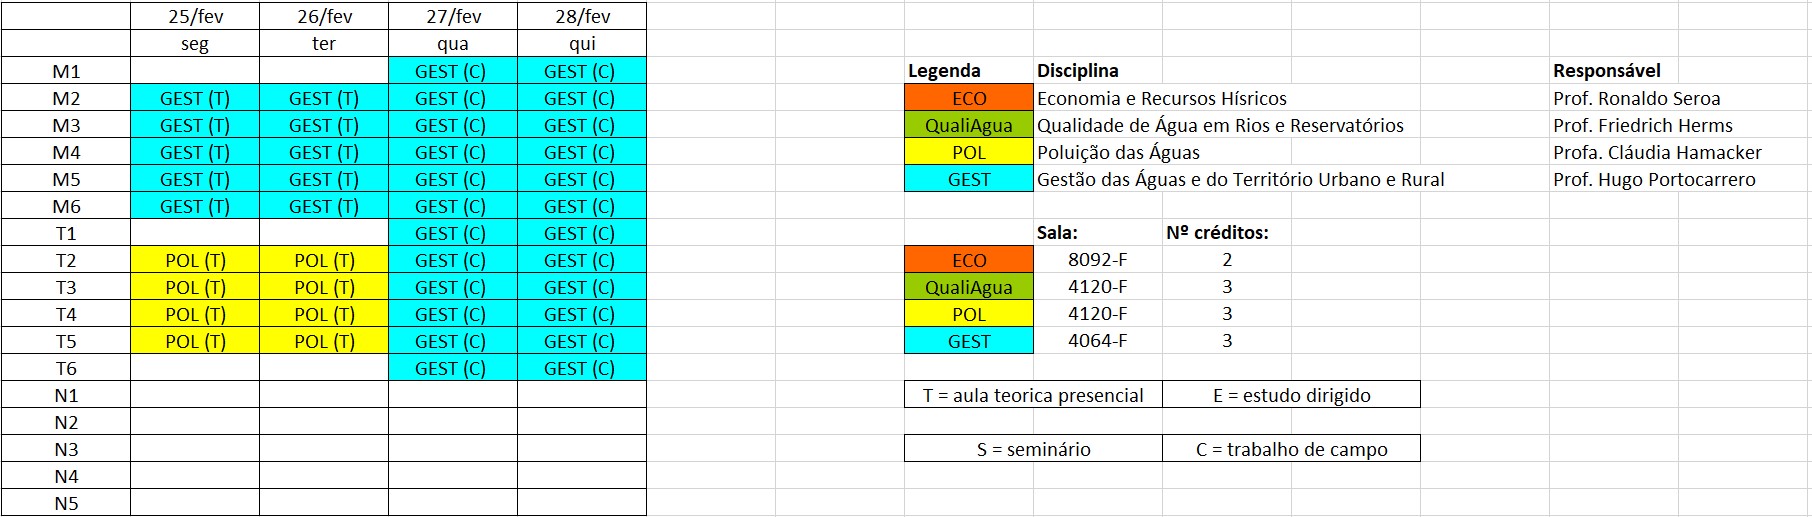Select the 8092-F room cell
Image resolution: width=1812 pixels, height=517 pixels.
click(x=1098, y=260)
